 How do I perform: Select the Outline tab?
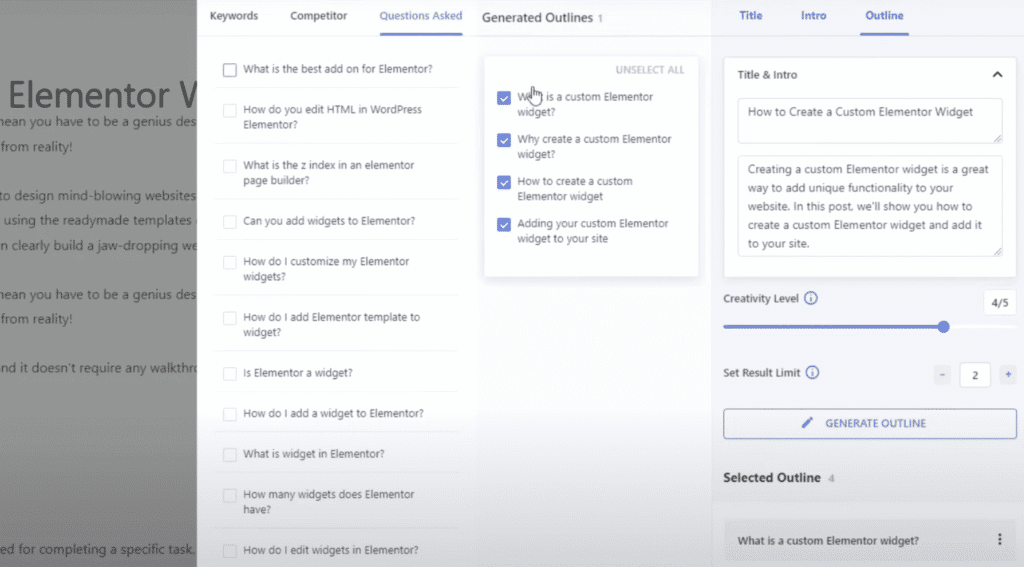click(884, 16)
